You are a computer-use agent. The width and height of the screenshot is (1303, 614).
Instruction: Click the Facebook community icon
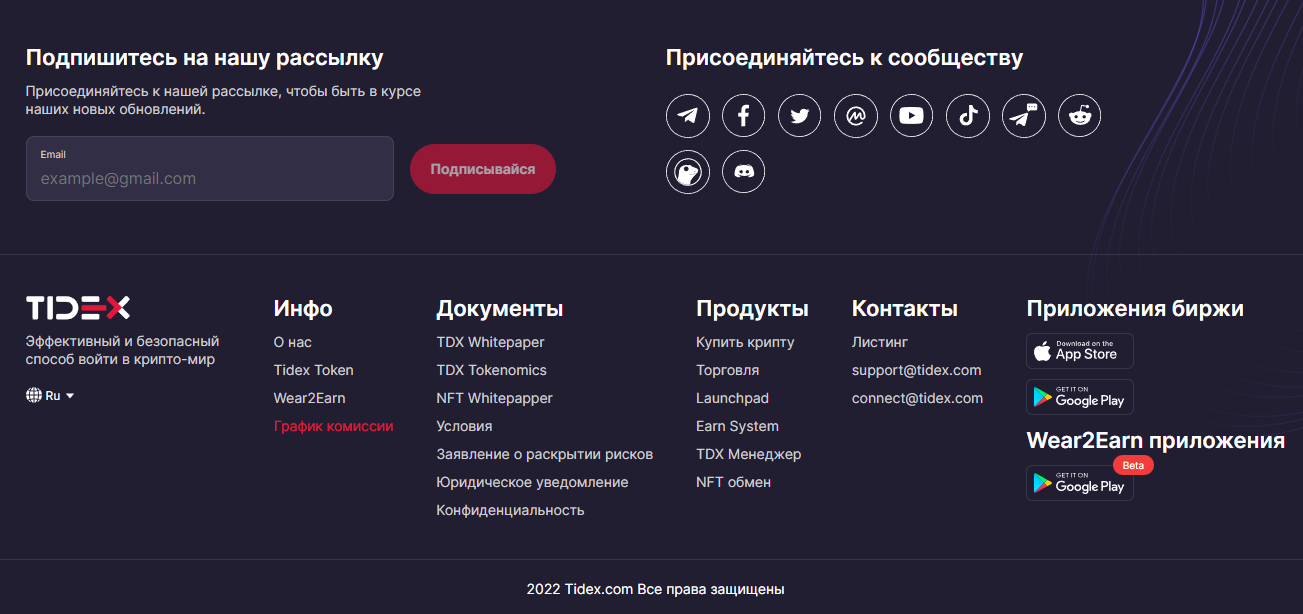[743, 115]
